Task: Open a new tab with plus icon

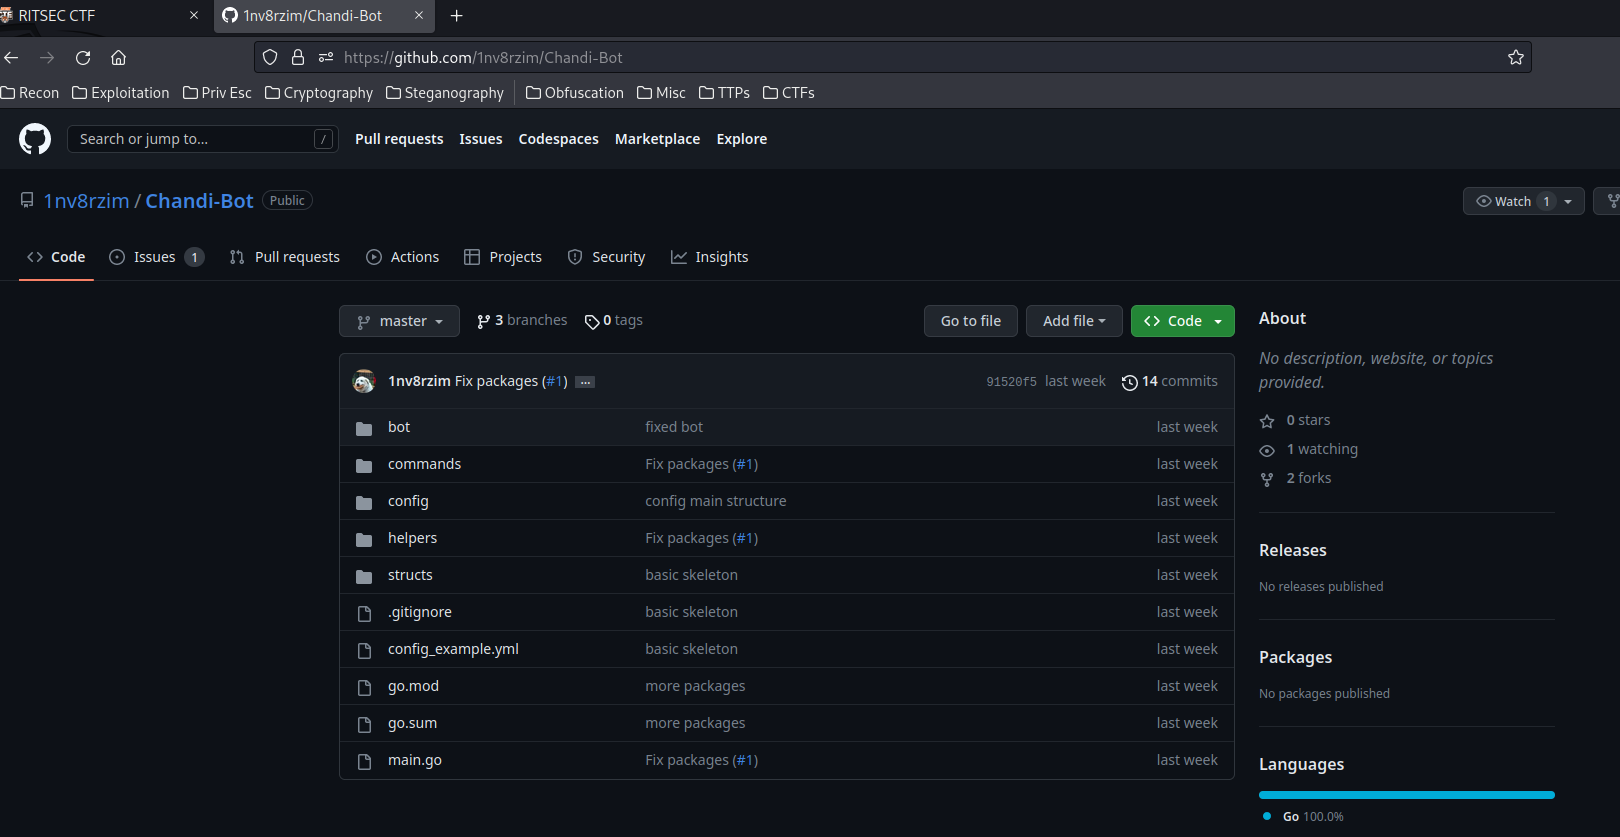Action: [x=457, y=16]
